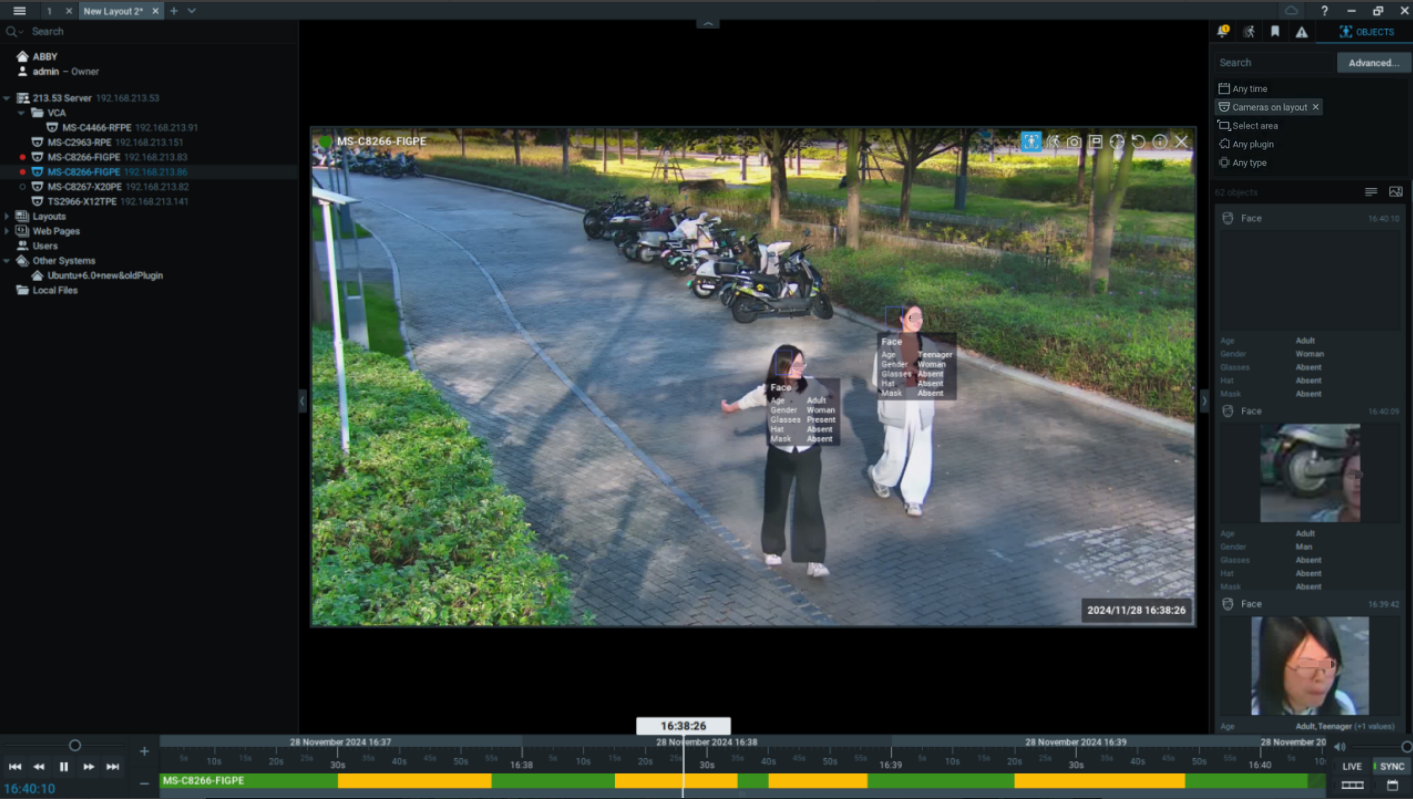Toggle motion search on the camera tile
The height and width of the screenshot is (799, 1413).
click(1053, 142)
